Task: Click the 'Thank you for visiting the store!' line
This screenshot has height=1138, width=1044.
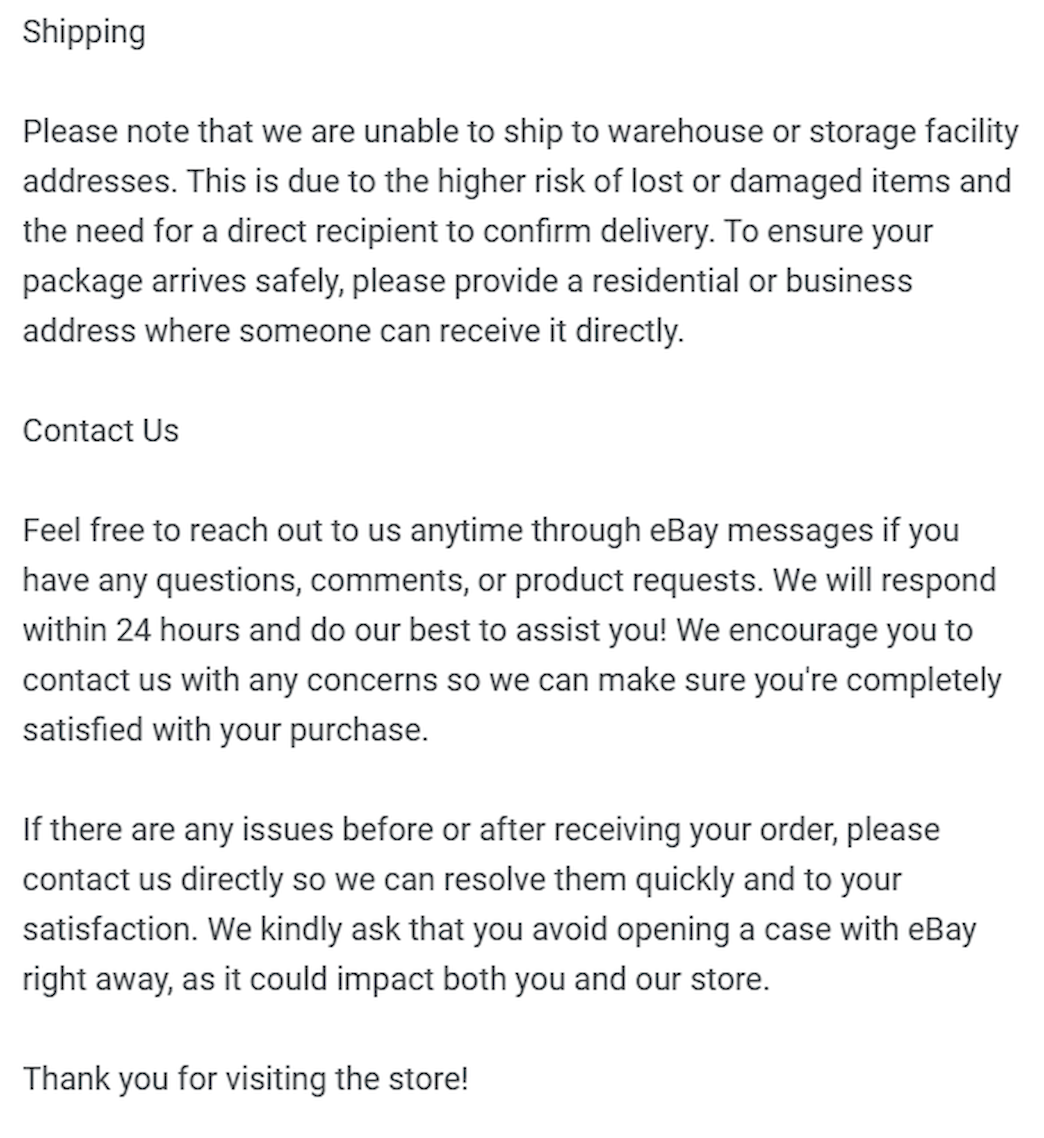Action: pos(245,1078)
